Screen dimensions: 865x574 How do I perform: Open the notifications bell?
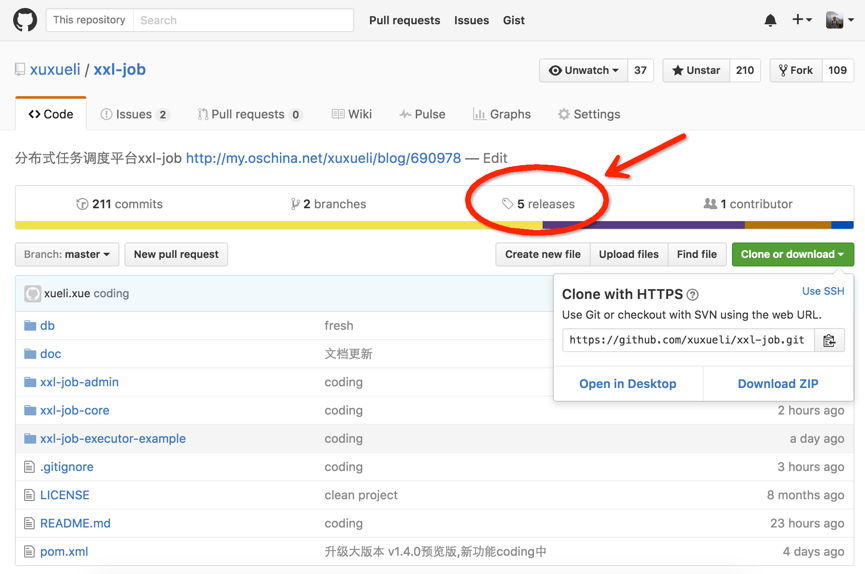pos(770,20)
